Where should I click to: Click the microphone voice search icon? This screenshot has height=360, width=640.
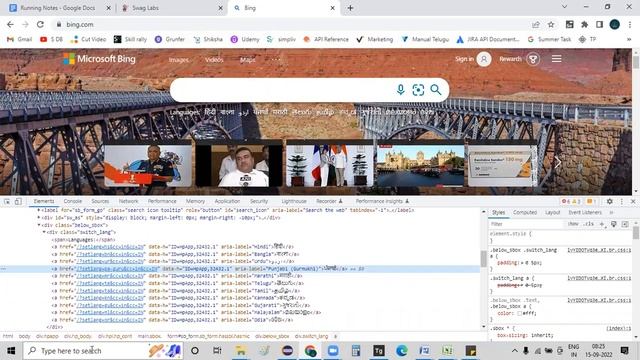click(x=400, y=90)
